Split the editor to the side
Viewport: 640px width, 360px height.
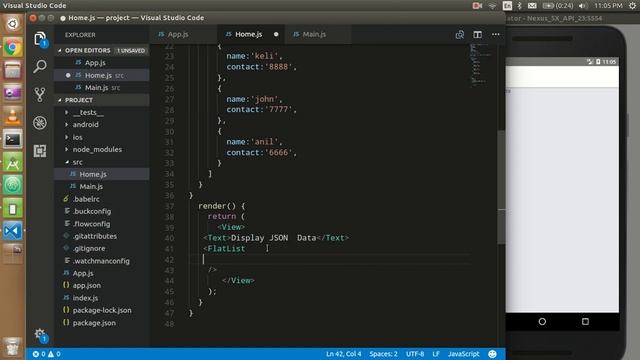(478, 35)
